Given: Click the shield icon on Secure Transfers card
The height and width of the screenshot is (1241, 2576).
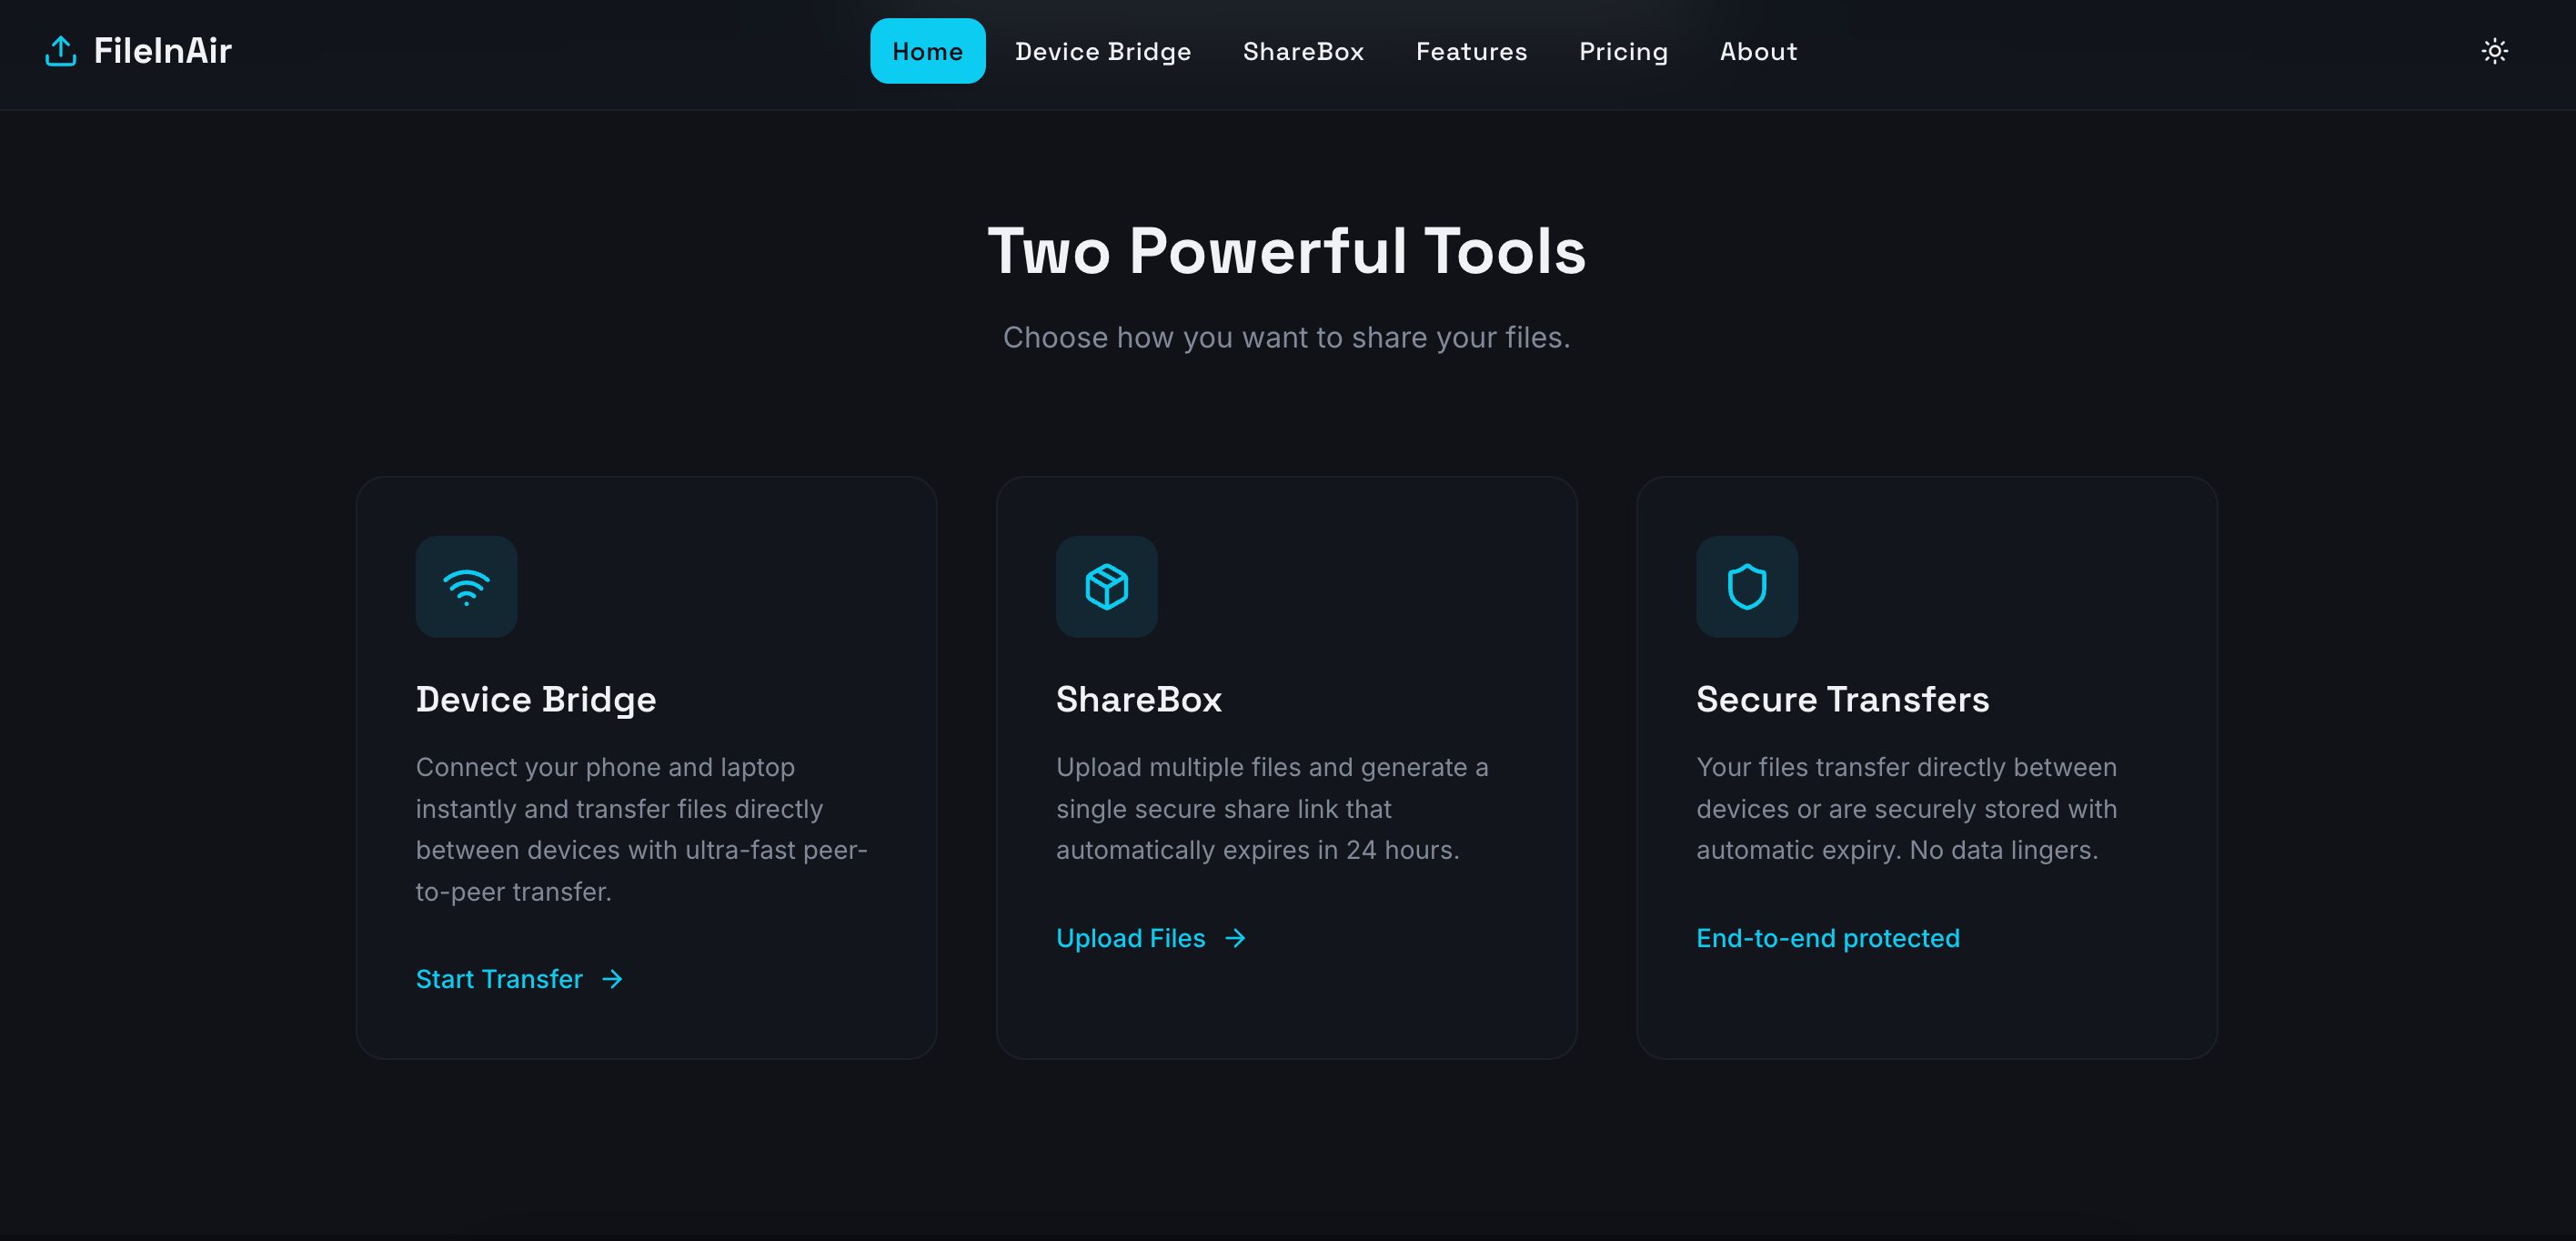Looking at the screenshot, I should click(1746, 587).
